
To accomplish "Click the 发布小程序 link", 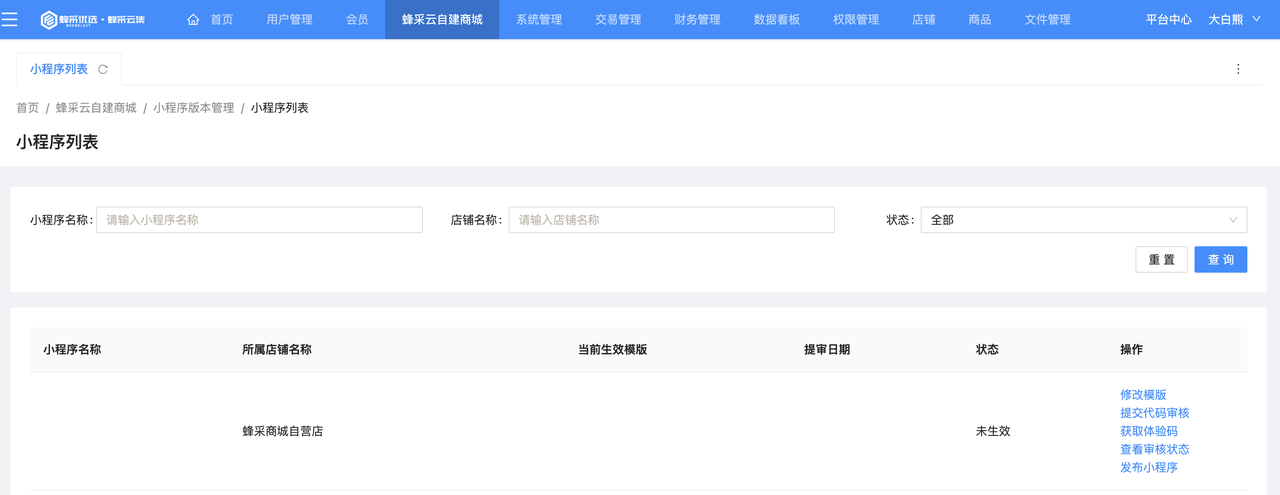I will click(x=1148, y=468).
